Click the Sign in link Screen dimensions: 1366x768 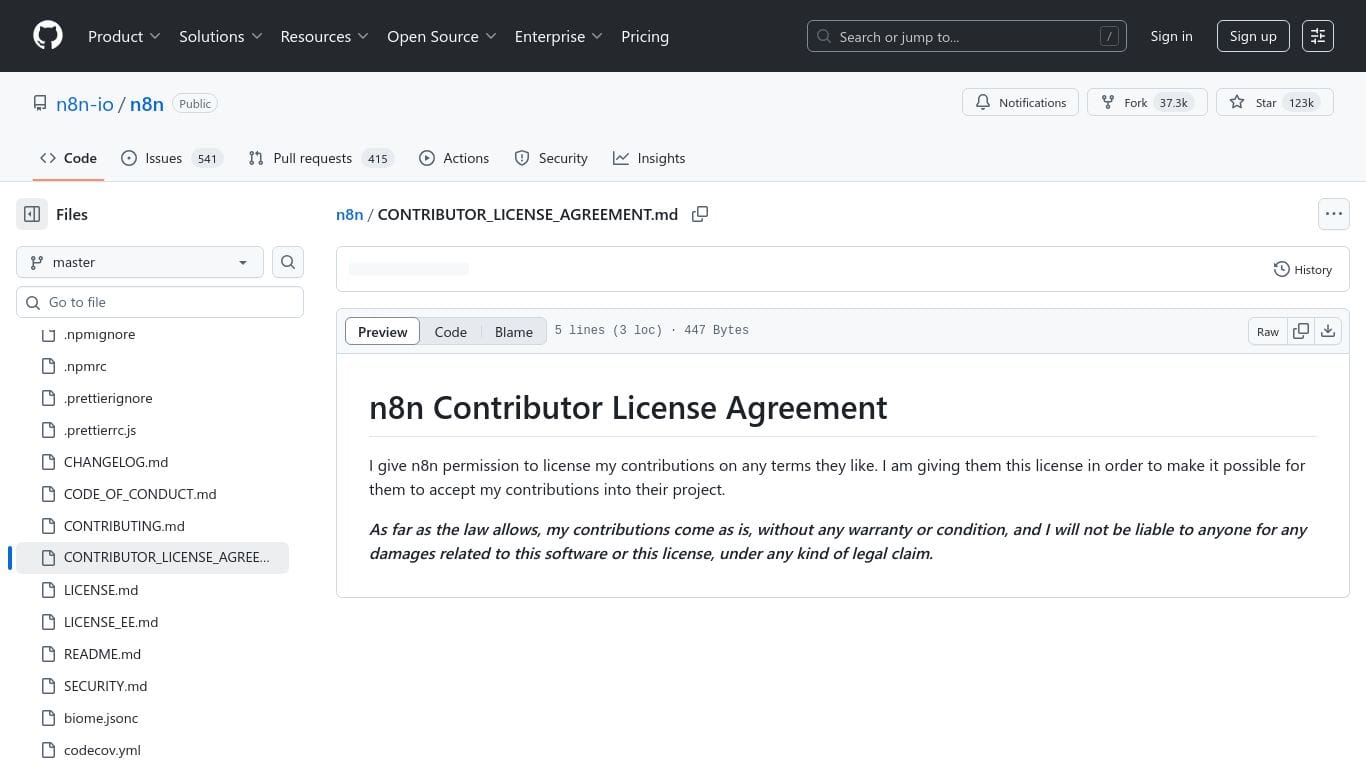1171,36
